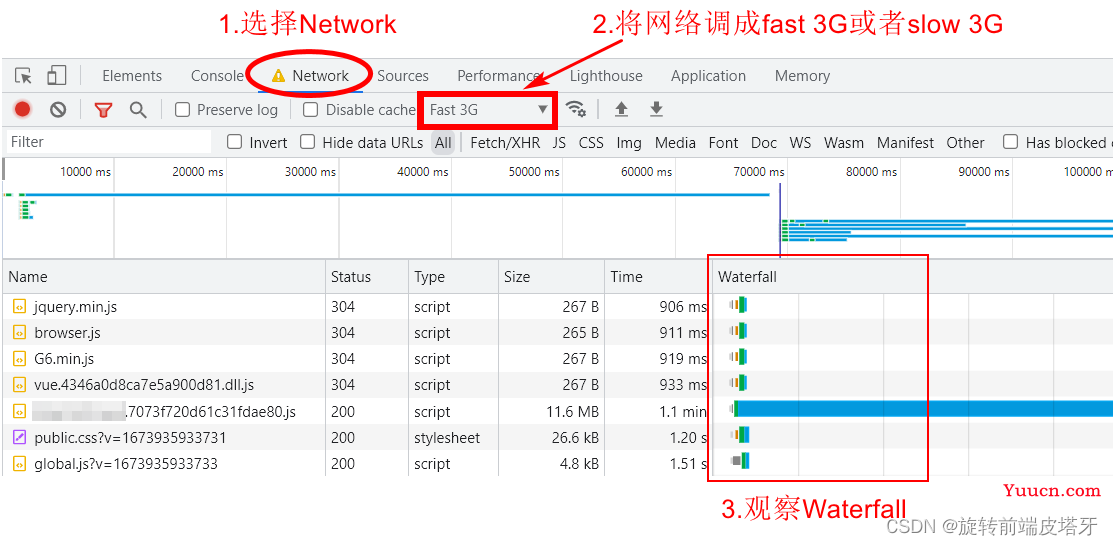
Task: Activate the inspect element picker icon
Action: (x=23, y=76)
